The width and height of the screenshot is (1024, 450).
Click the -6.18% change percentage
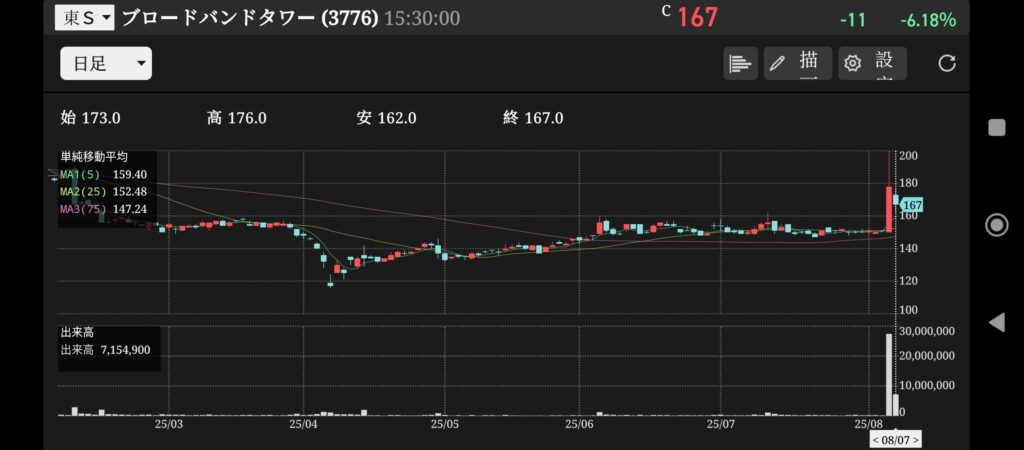(927, 20)
